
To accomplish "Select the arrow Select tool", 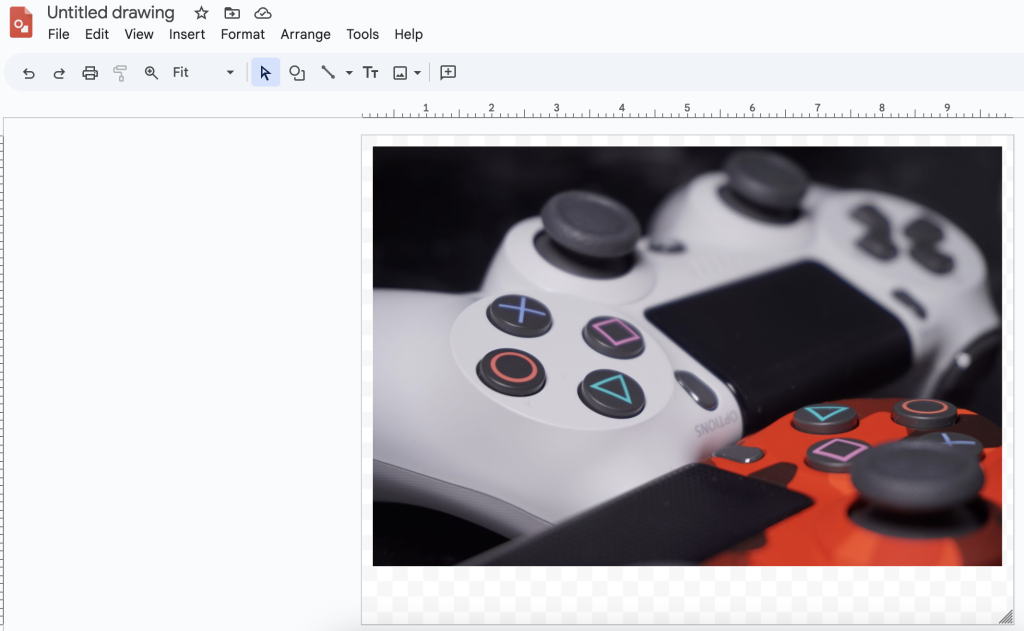I will (265, 73).
